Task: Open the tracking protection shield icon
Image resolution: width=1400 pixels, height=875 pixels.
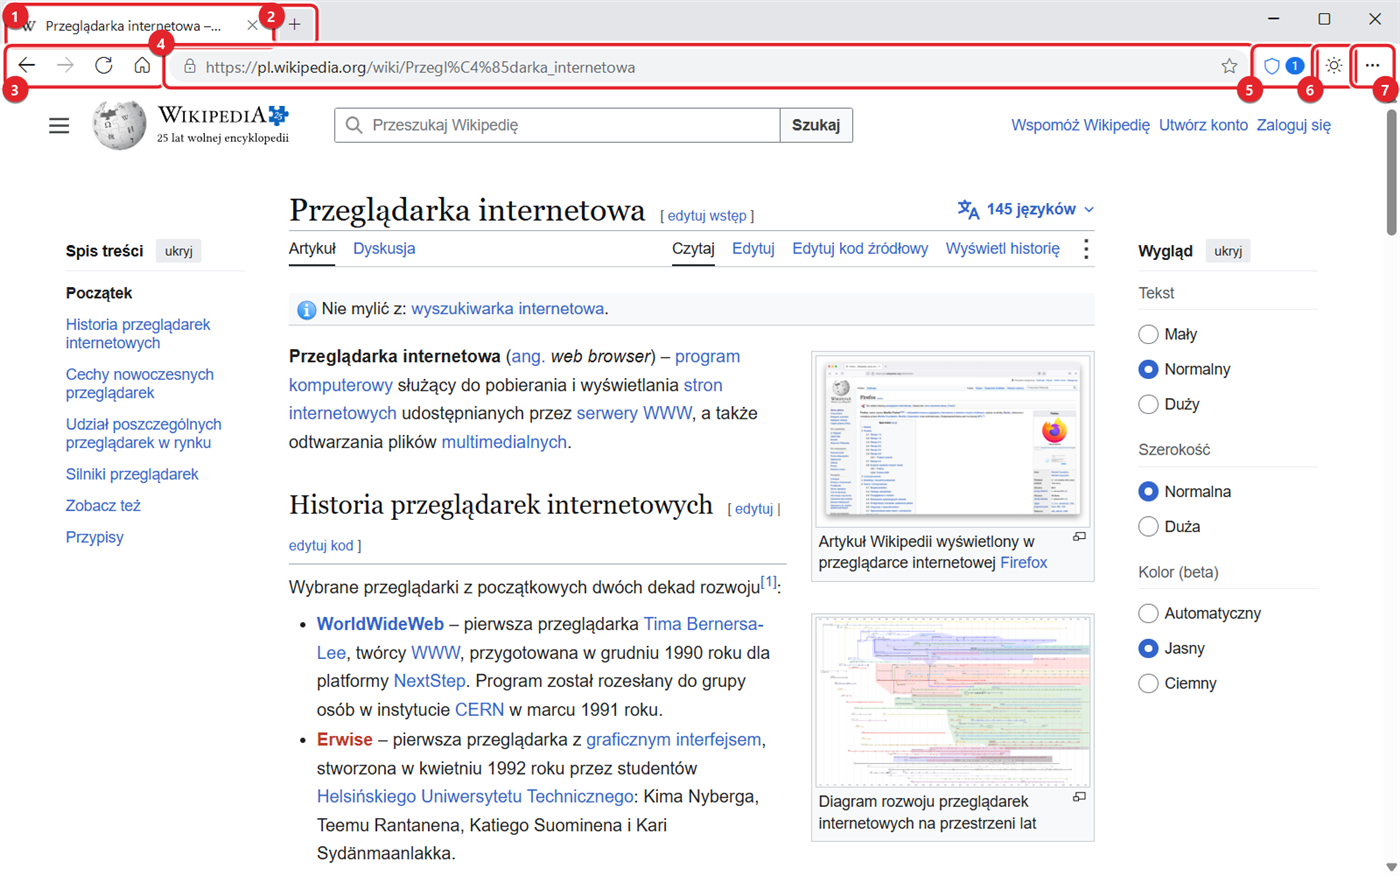Action: 1272,67
